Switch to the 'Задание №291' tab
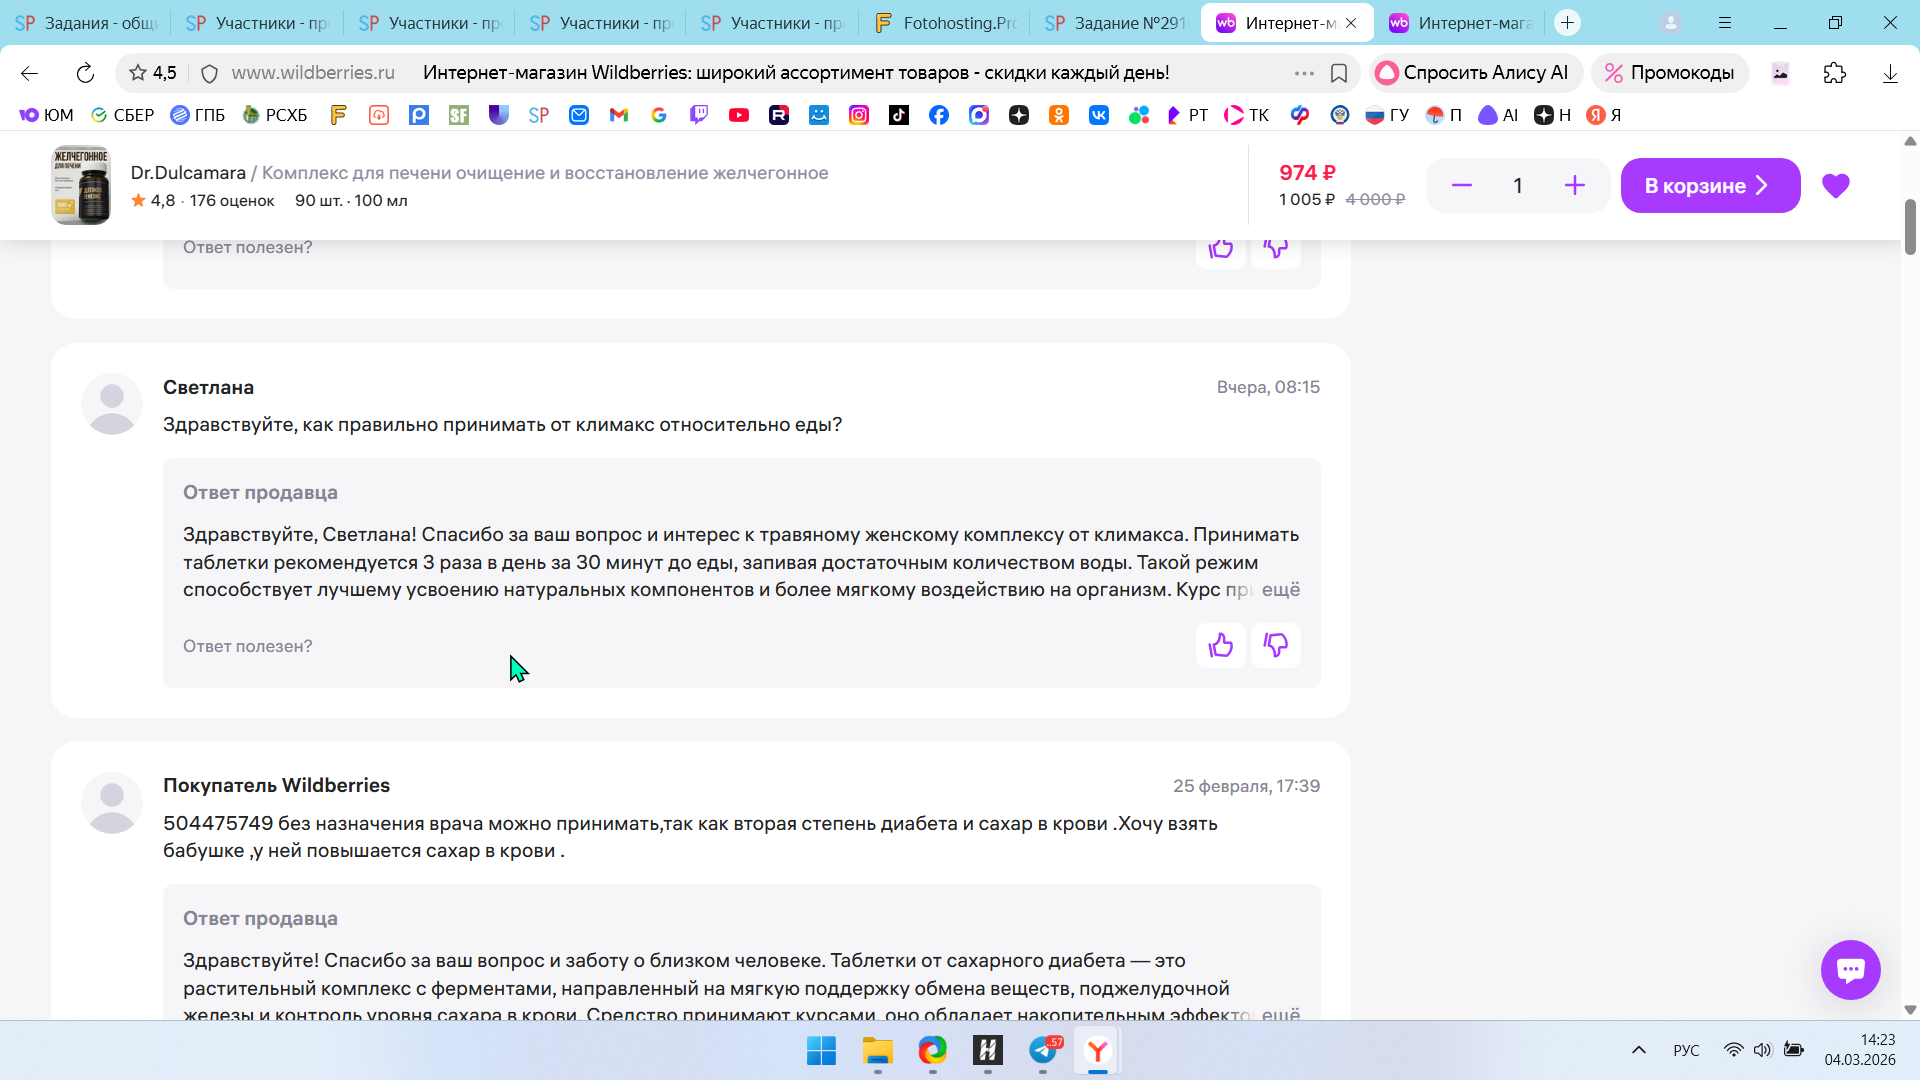This screenshot has width=1920, height=1080. 1115,23
